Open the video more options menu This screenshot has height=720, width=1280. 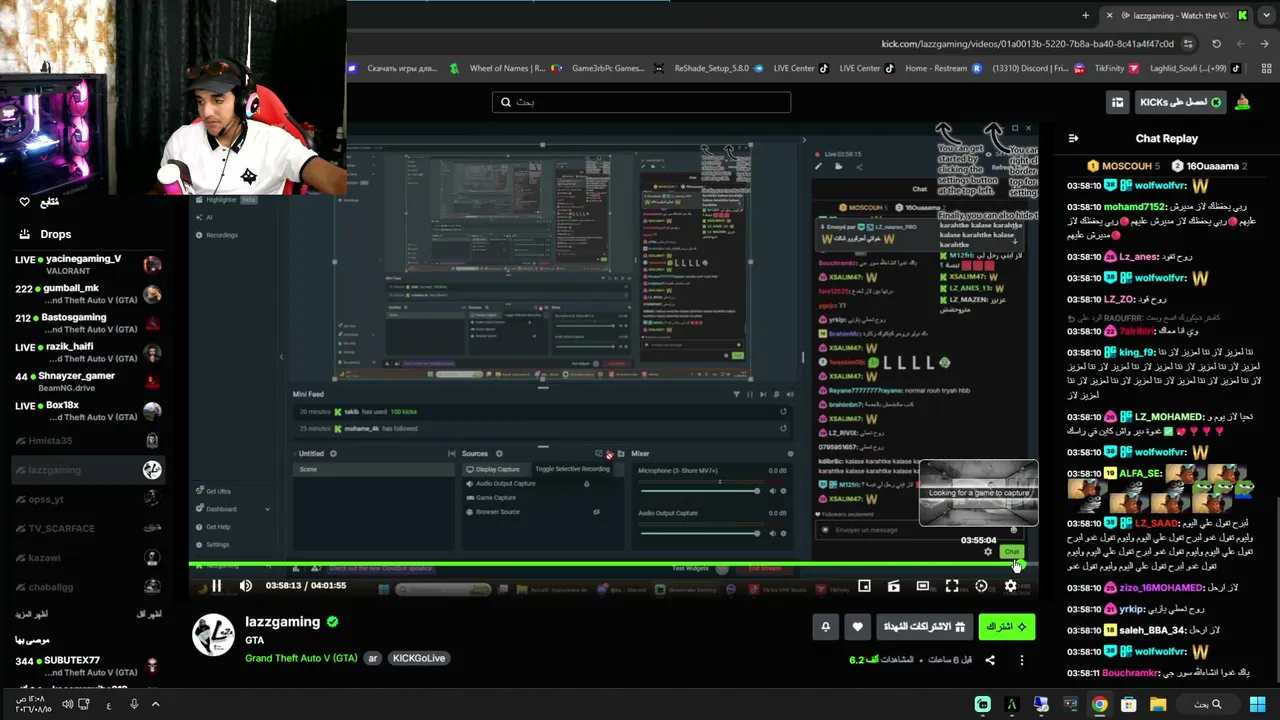coord(1021,660)
